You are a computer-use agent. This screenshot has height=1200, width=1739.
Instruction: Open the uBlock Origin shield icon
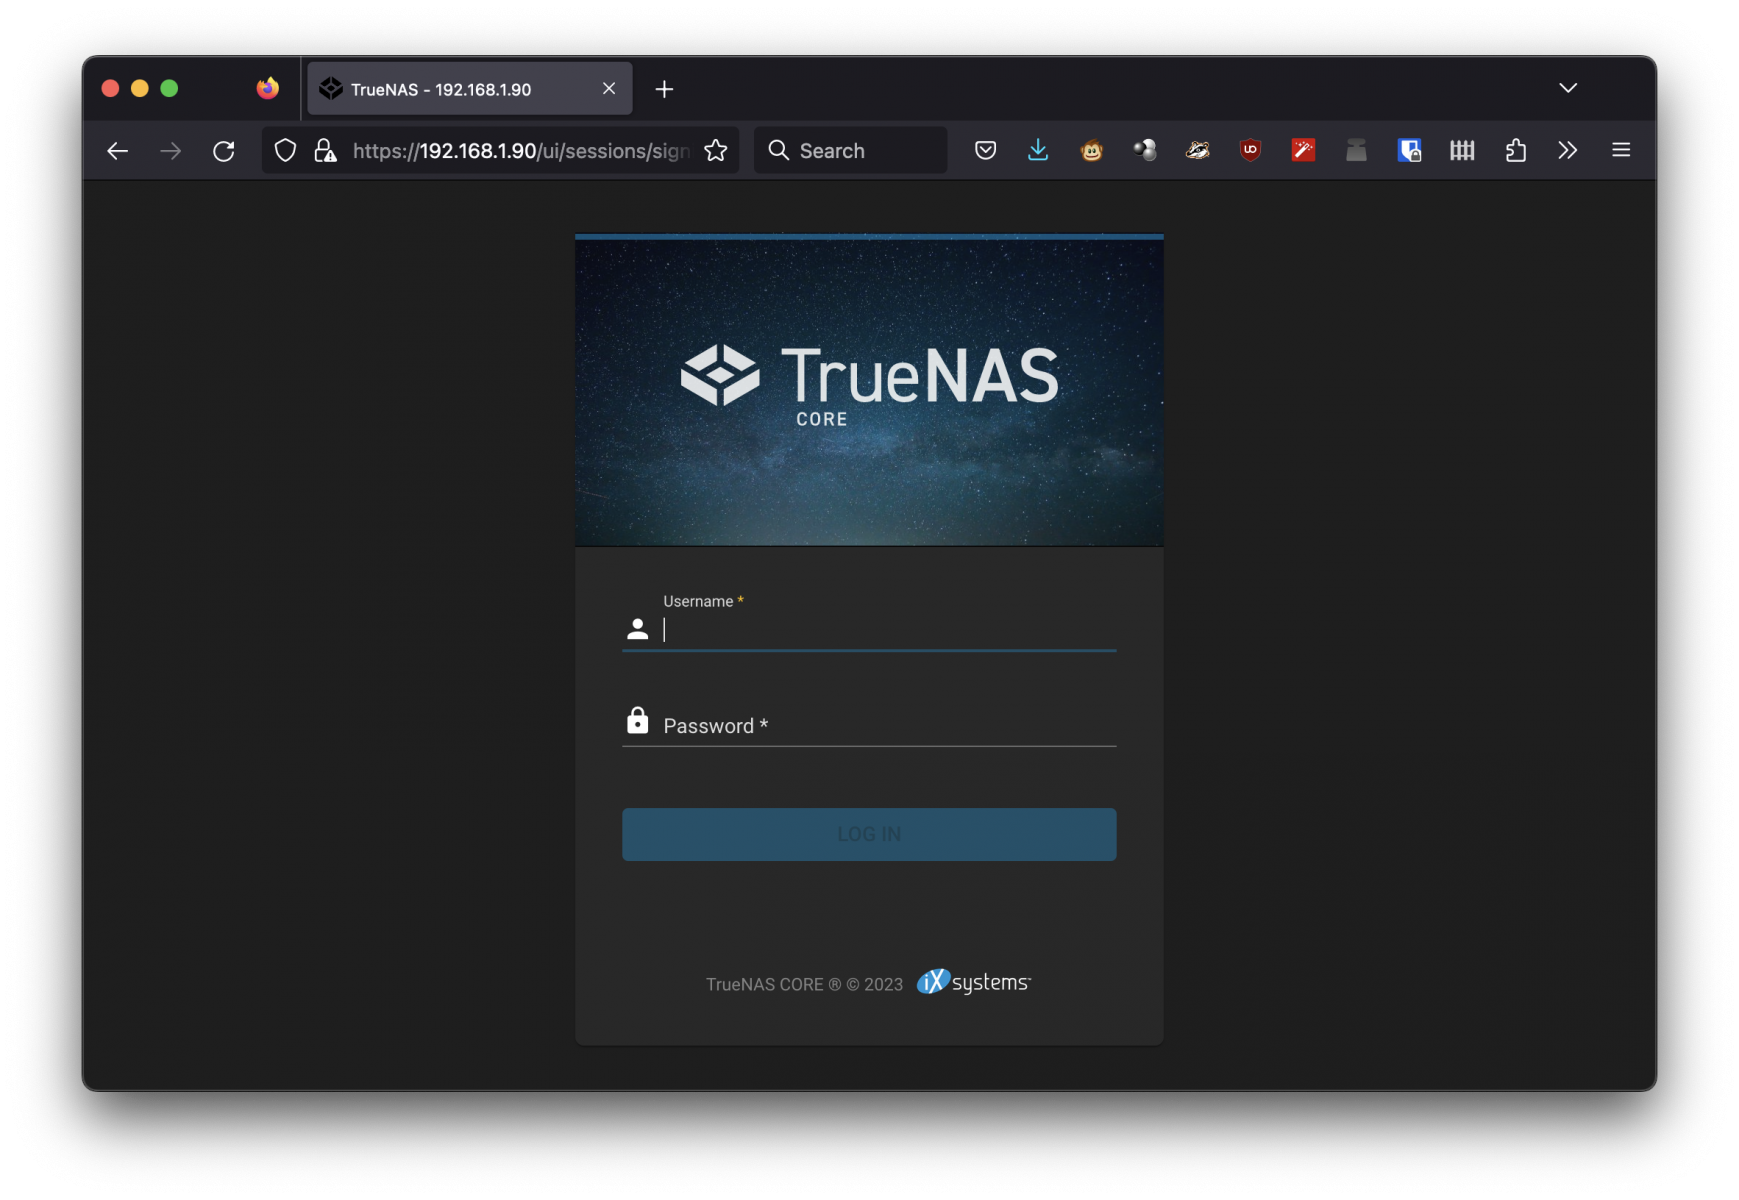(1250, 151)
